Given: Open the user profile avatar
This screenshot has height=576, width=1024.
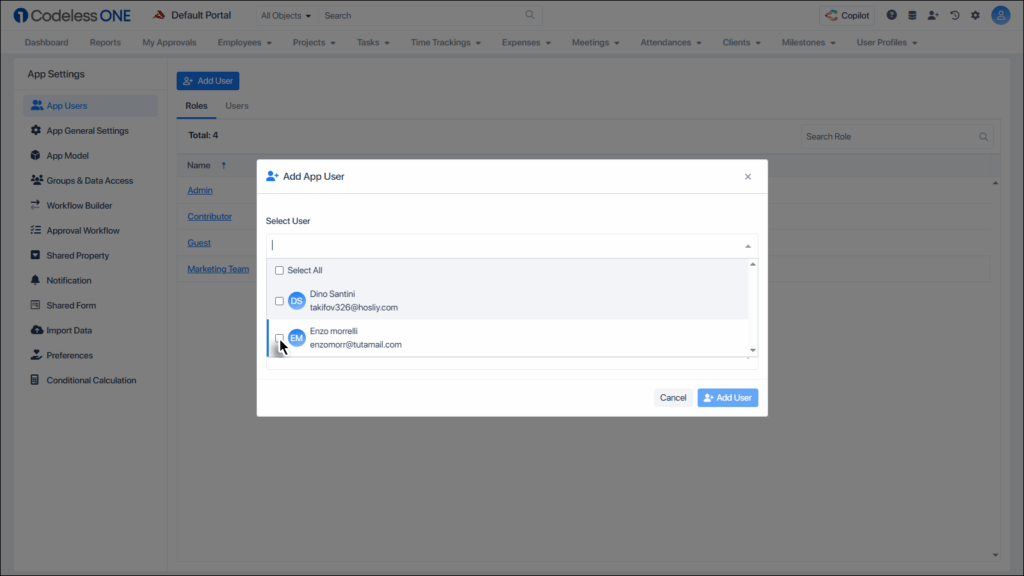Looking at the screenshot, I should click(x=1000, y=15).
